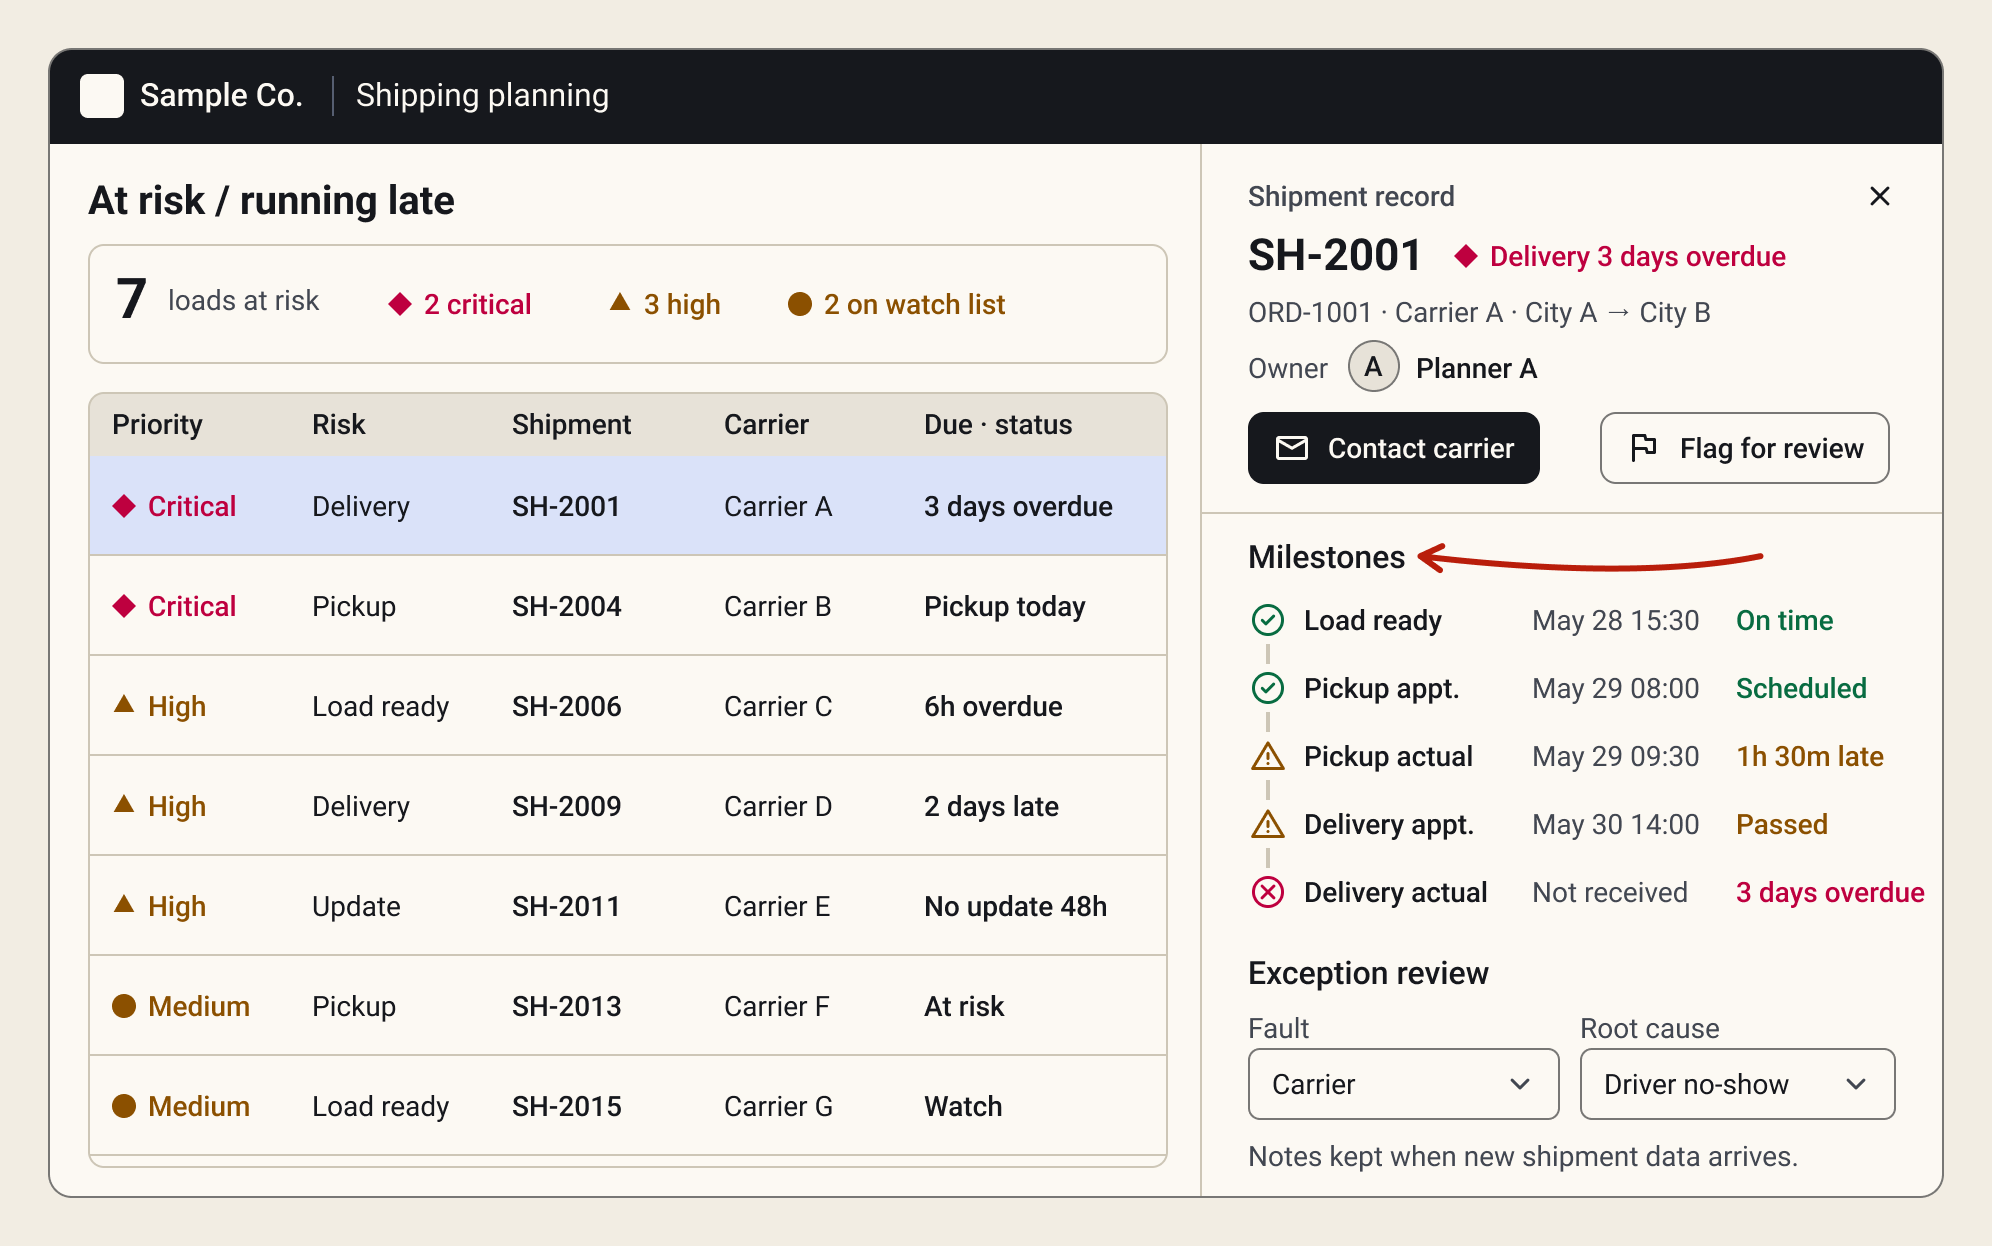Click the triangle icon beside 3 high
The height and width of the screenshot is (1246, 1992).
coord(620,302)
